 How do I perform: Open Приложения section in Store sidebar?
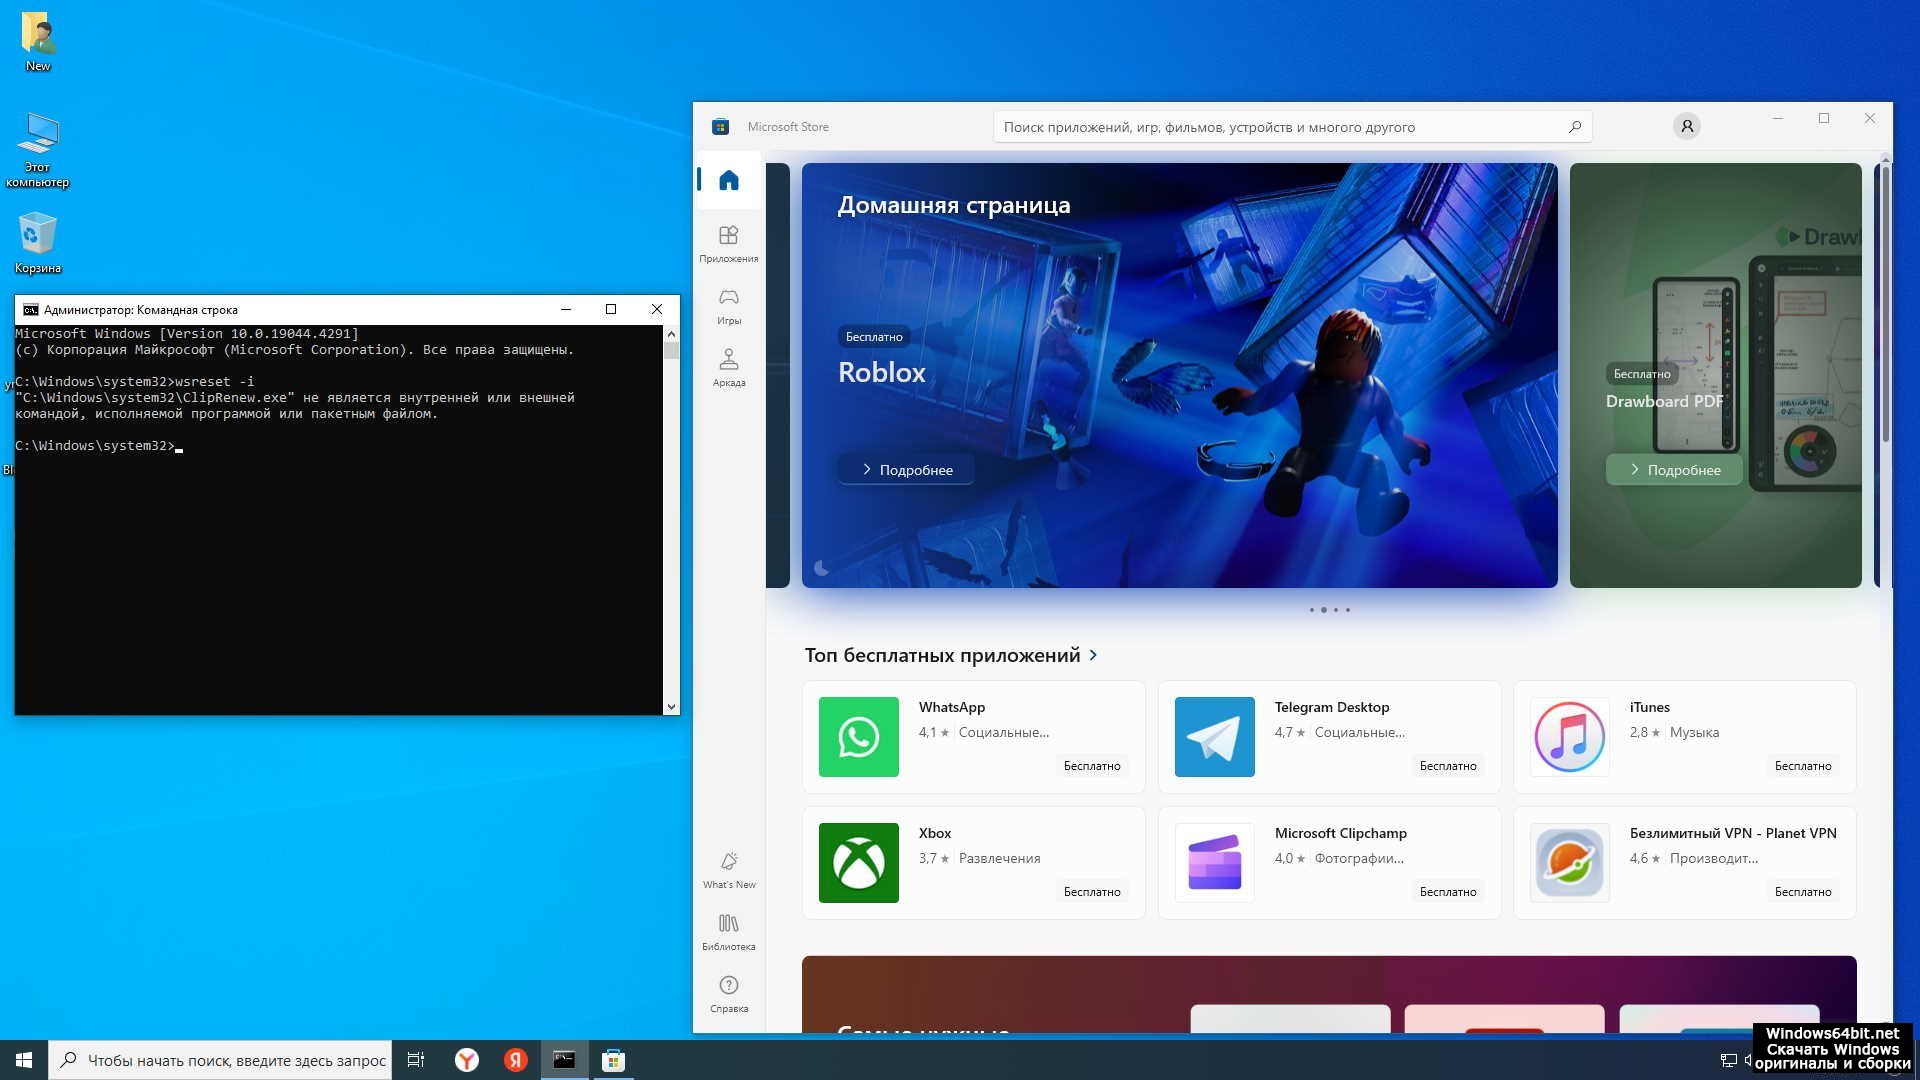click(x=728, y=243)
